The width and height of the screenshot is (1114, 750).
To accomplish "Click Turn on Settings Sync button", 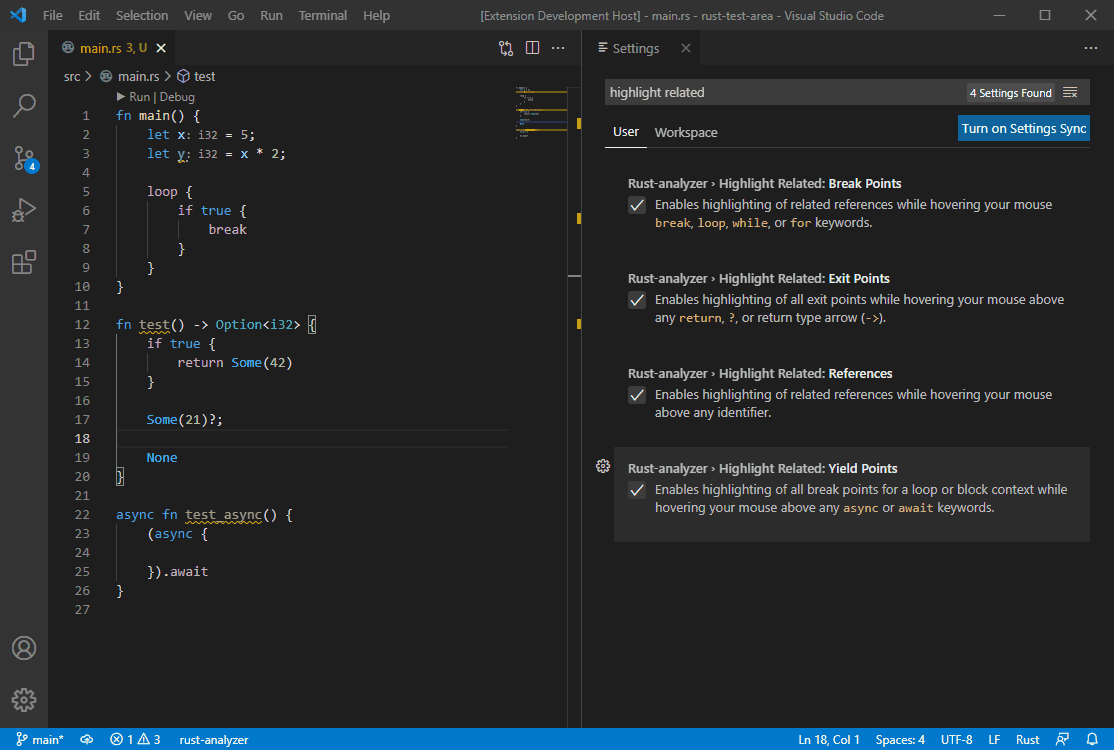I will 1023,129.
